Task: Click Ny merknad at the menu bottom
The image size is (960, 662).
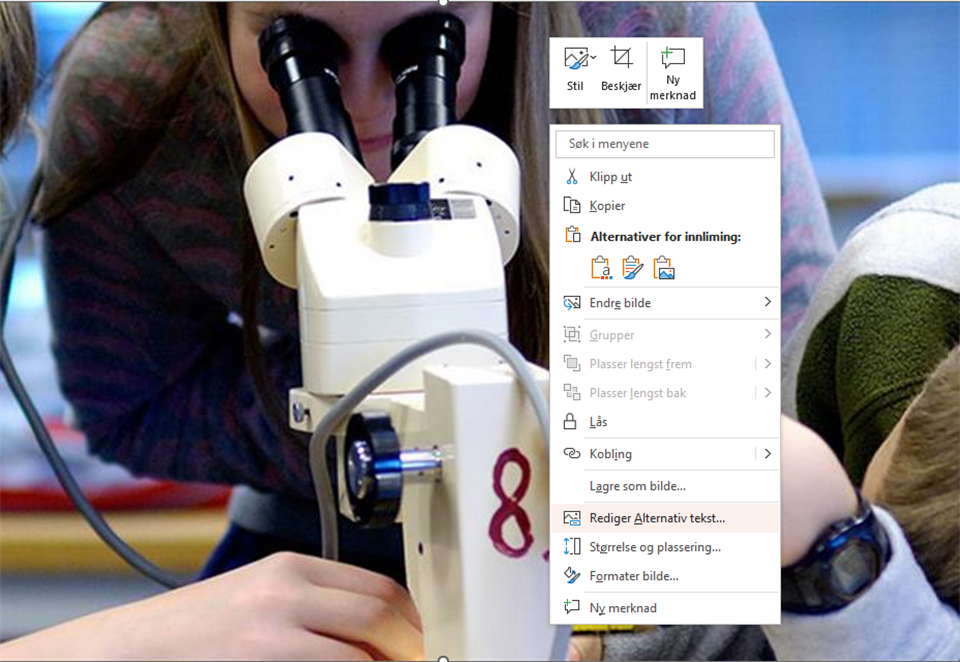Action: click(x=623, y=608)
